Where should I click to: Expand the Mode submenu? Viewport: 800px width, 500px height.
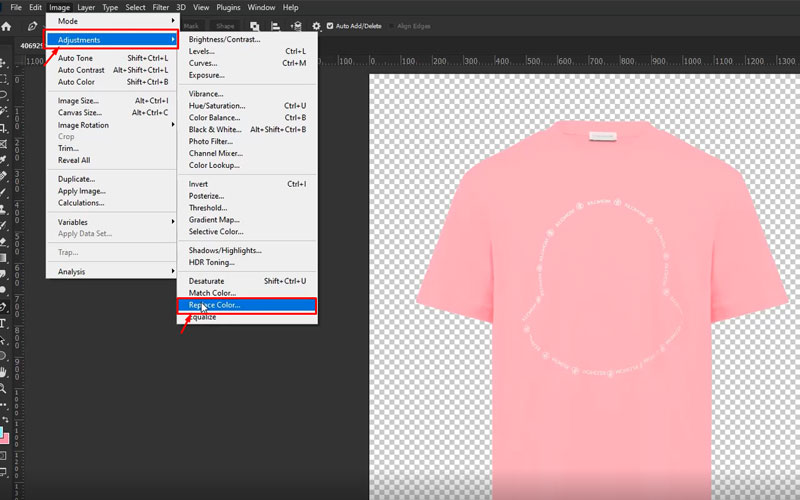(x=111, y=21)
